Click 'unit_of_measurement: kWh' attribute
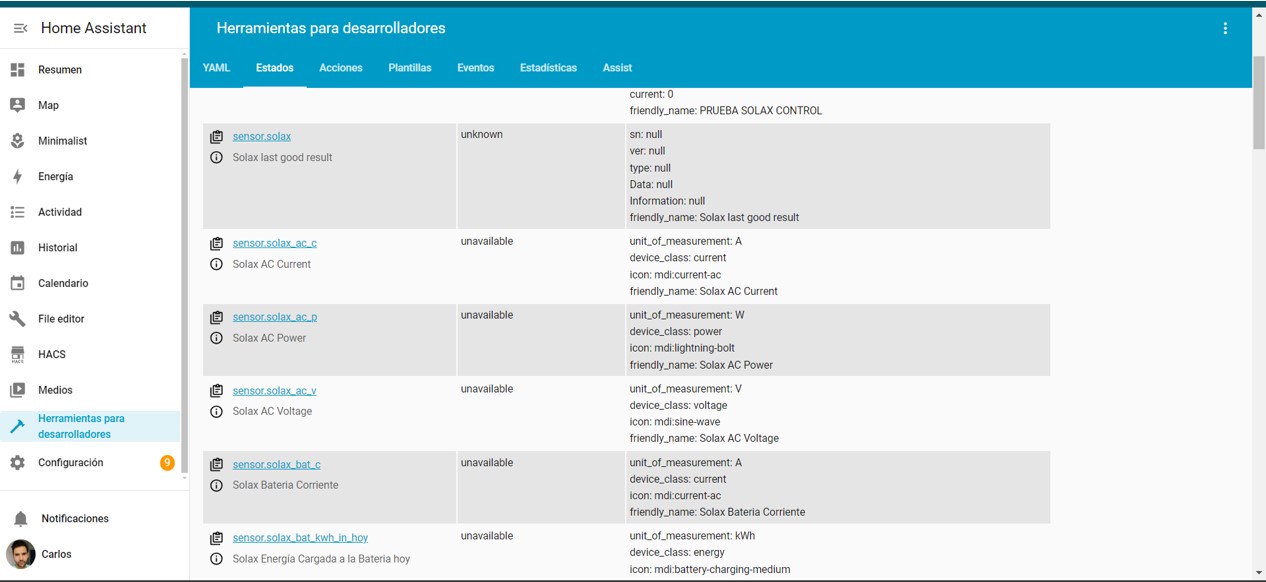Viewport: 1266px width, 582px height. (x=692, y=536)
